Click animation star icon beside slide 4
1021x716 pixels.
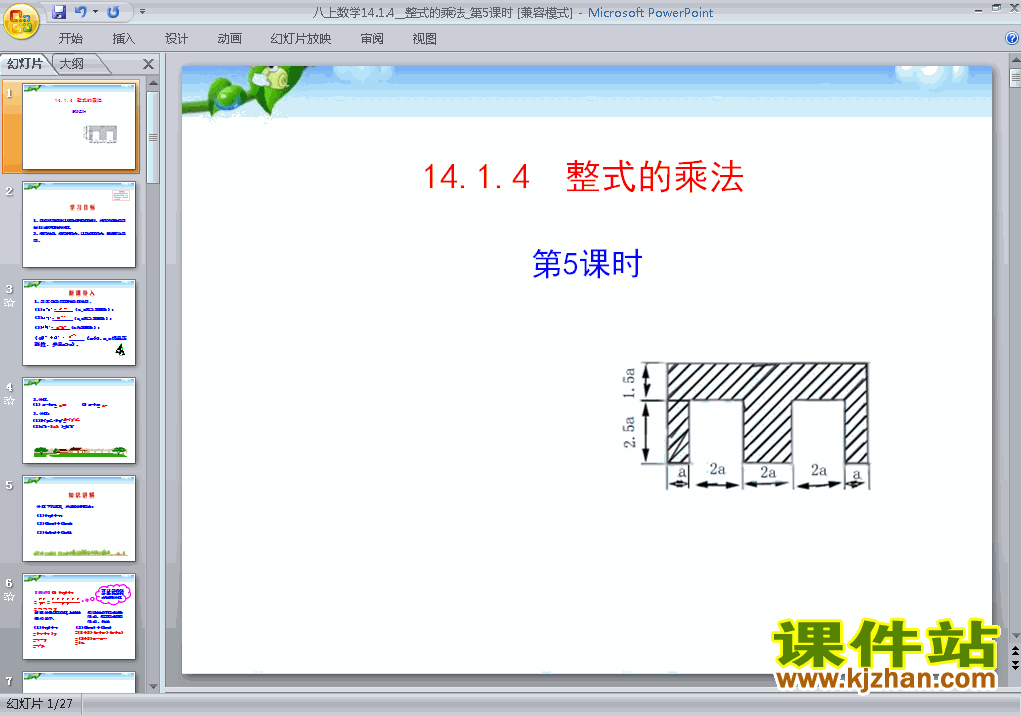9,400
